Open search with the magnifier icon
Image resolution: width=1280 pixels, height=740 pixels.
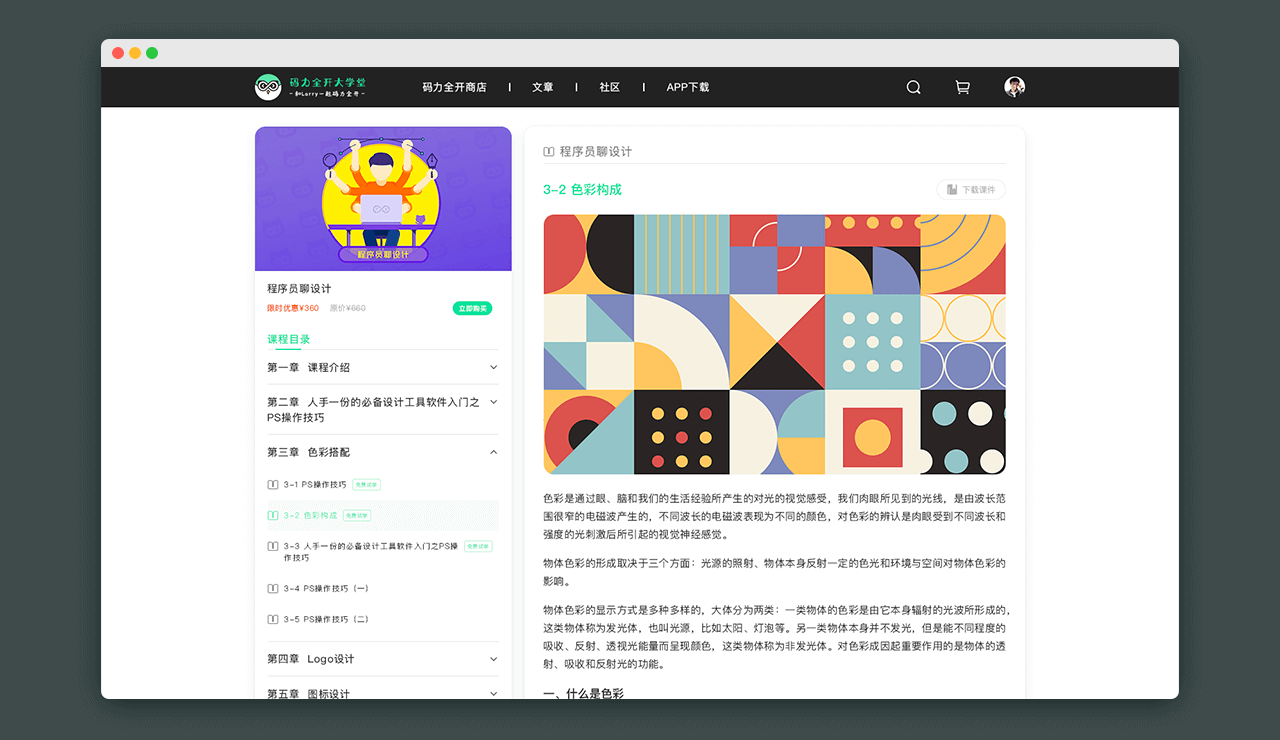tap(913, 87)
